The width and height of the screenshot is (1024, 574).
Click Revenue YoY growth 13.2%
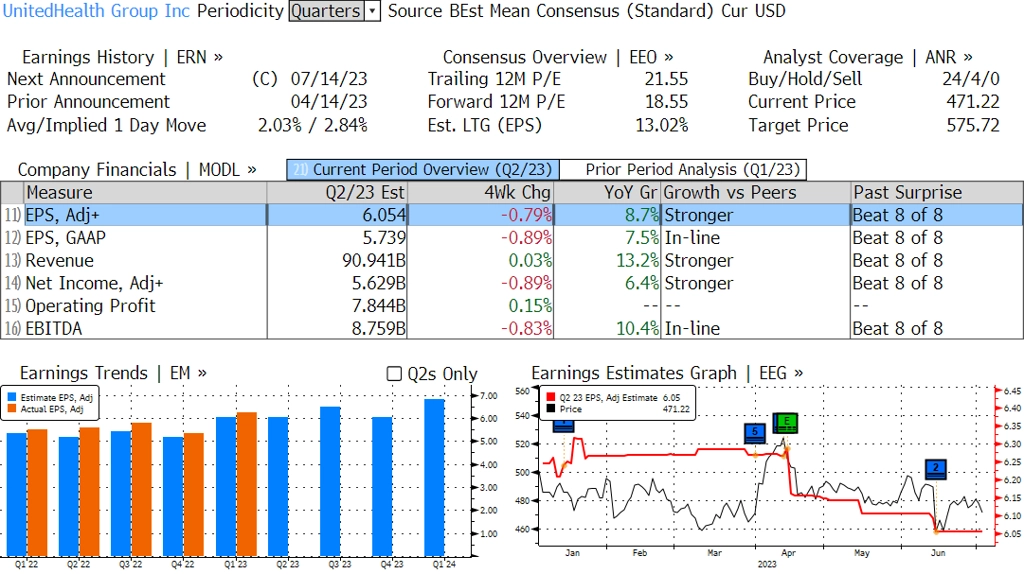637,261
